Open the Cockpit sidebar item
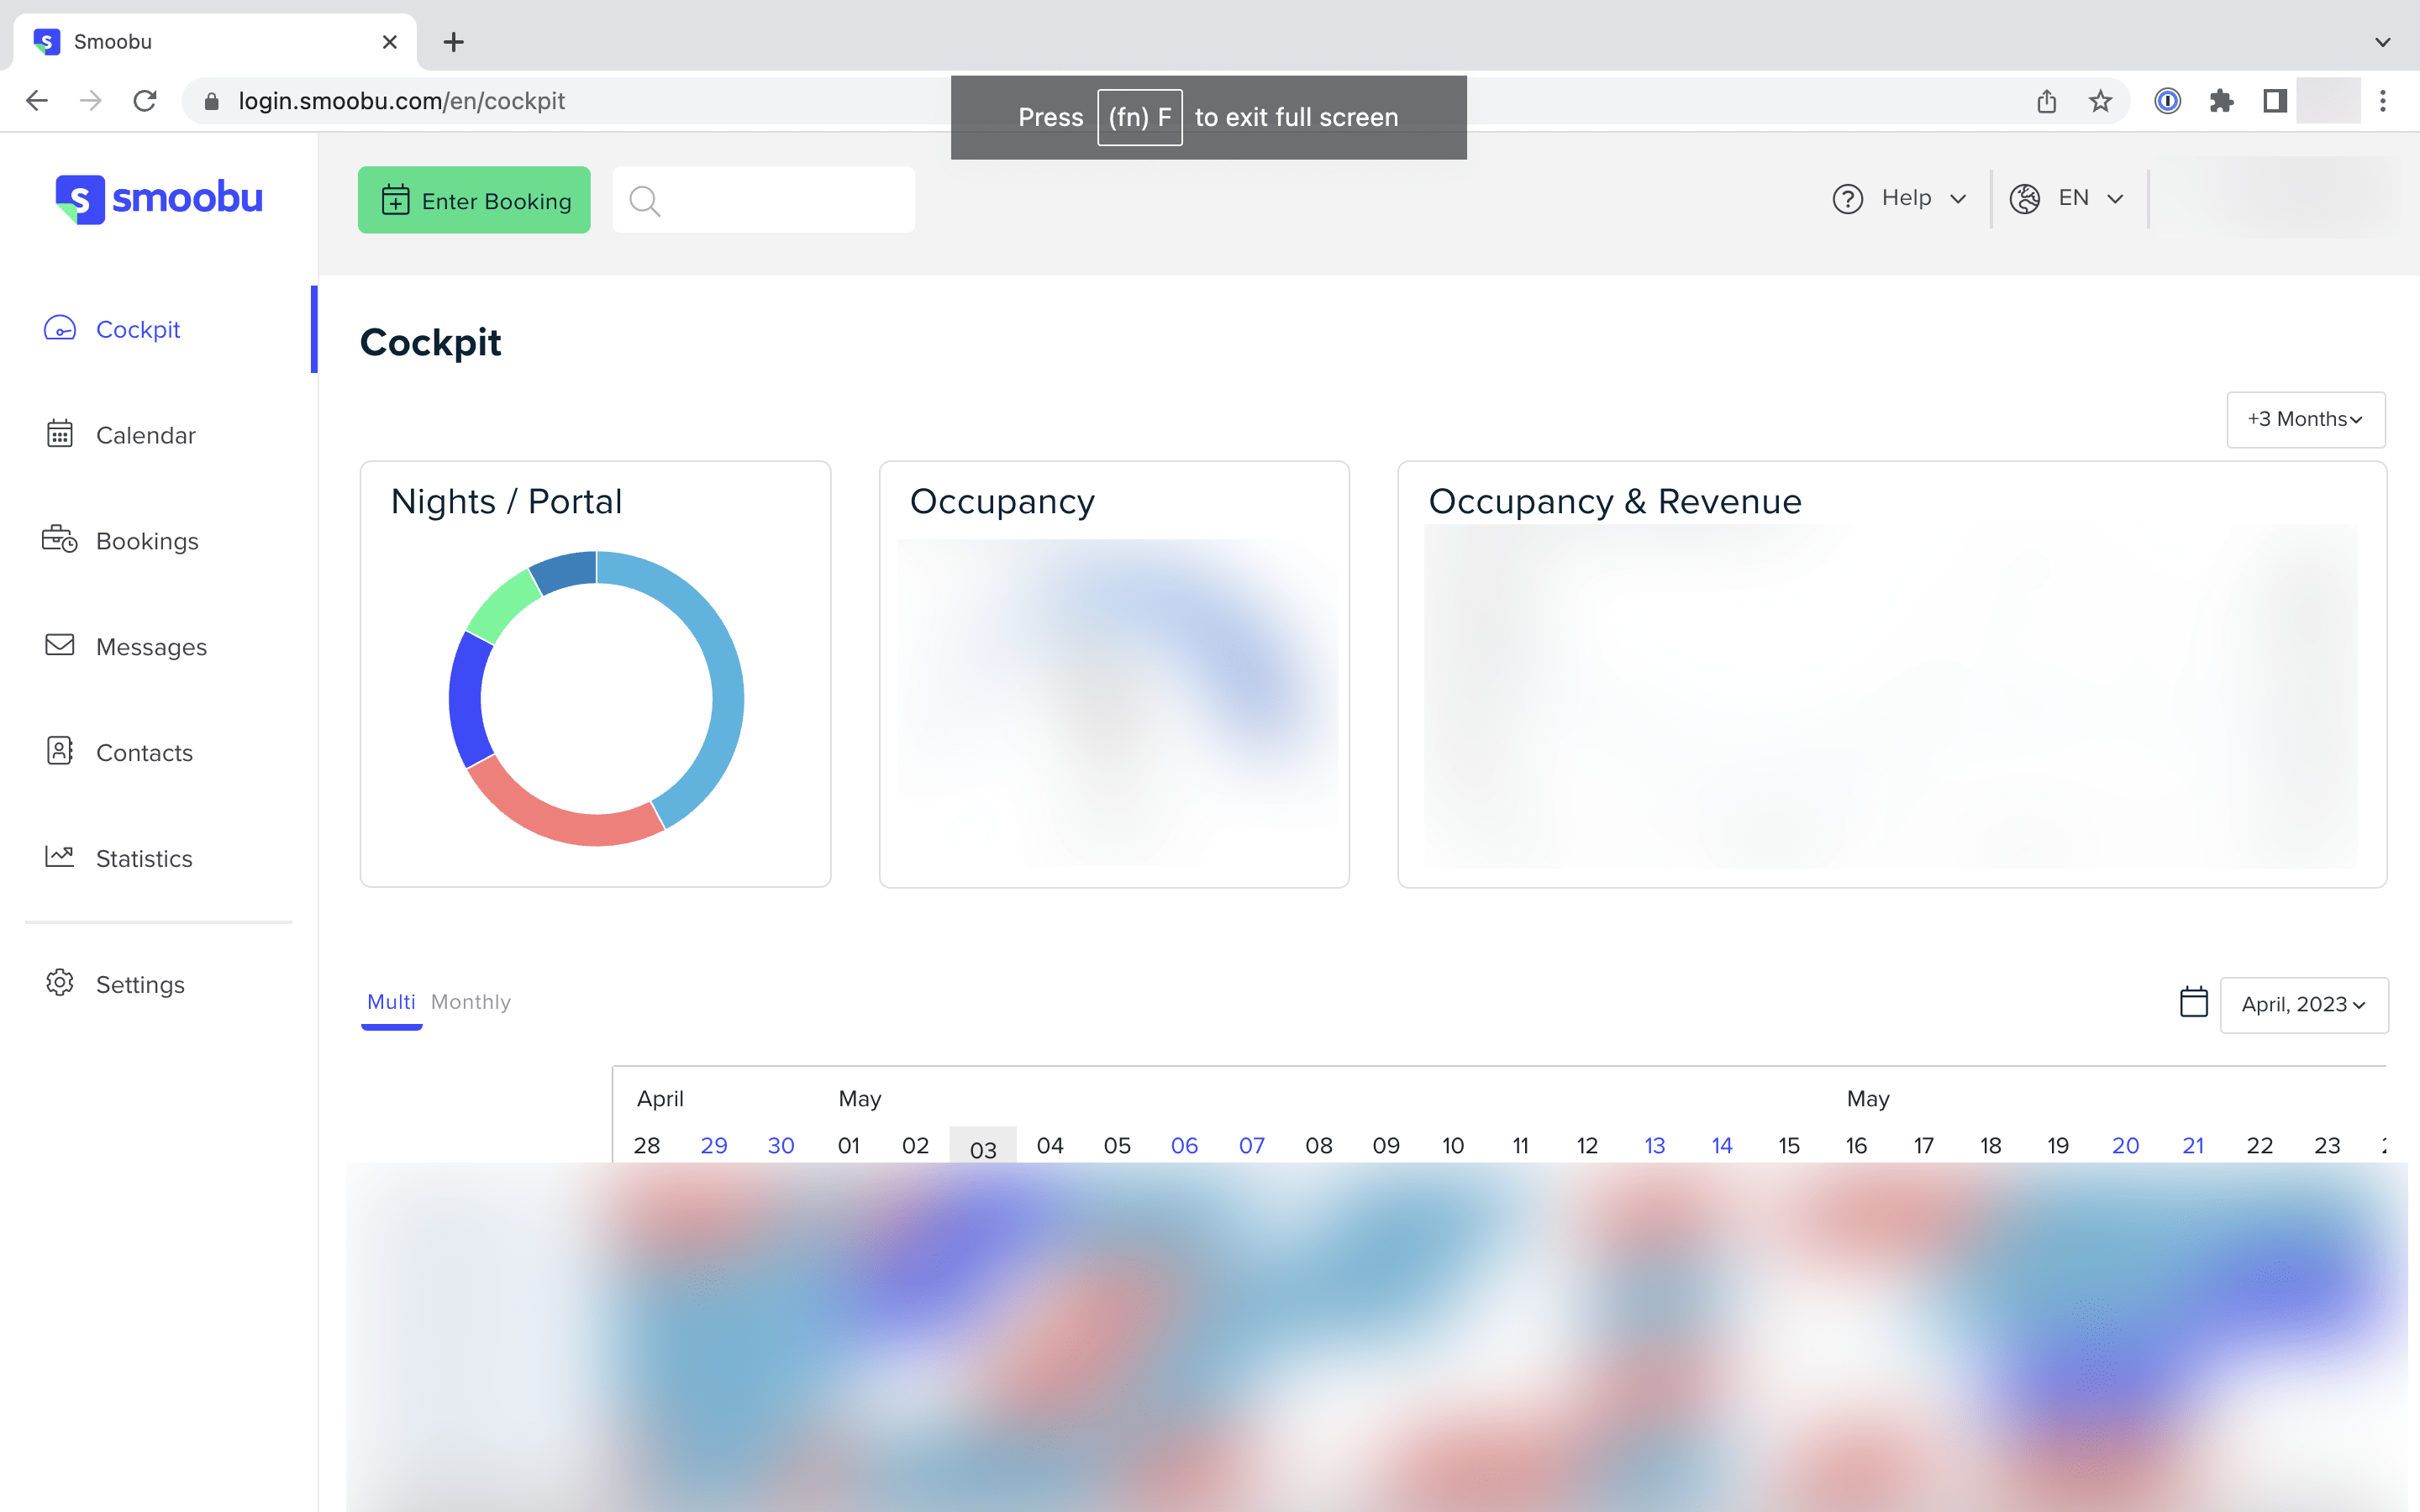This screenshot has width=2420, height=1512. [x=138, y=329]
